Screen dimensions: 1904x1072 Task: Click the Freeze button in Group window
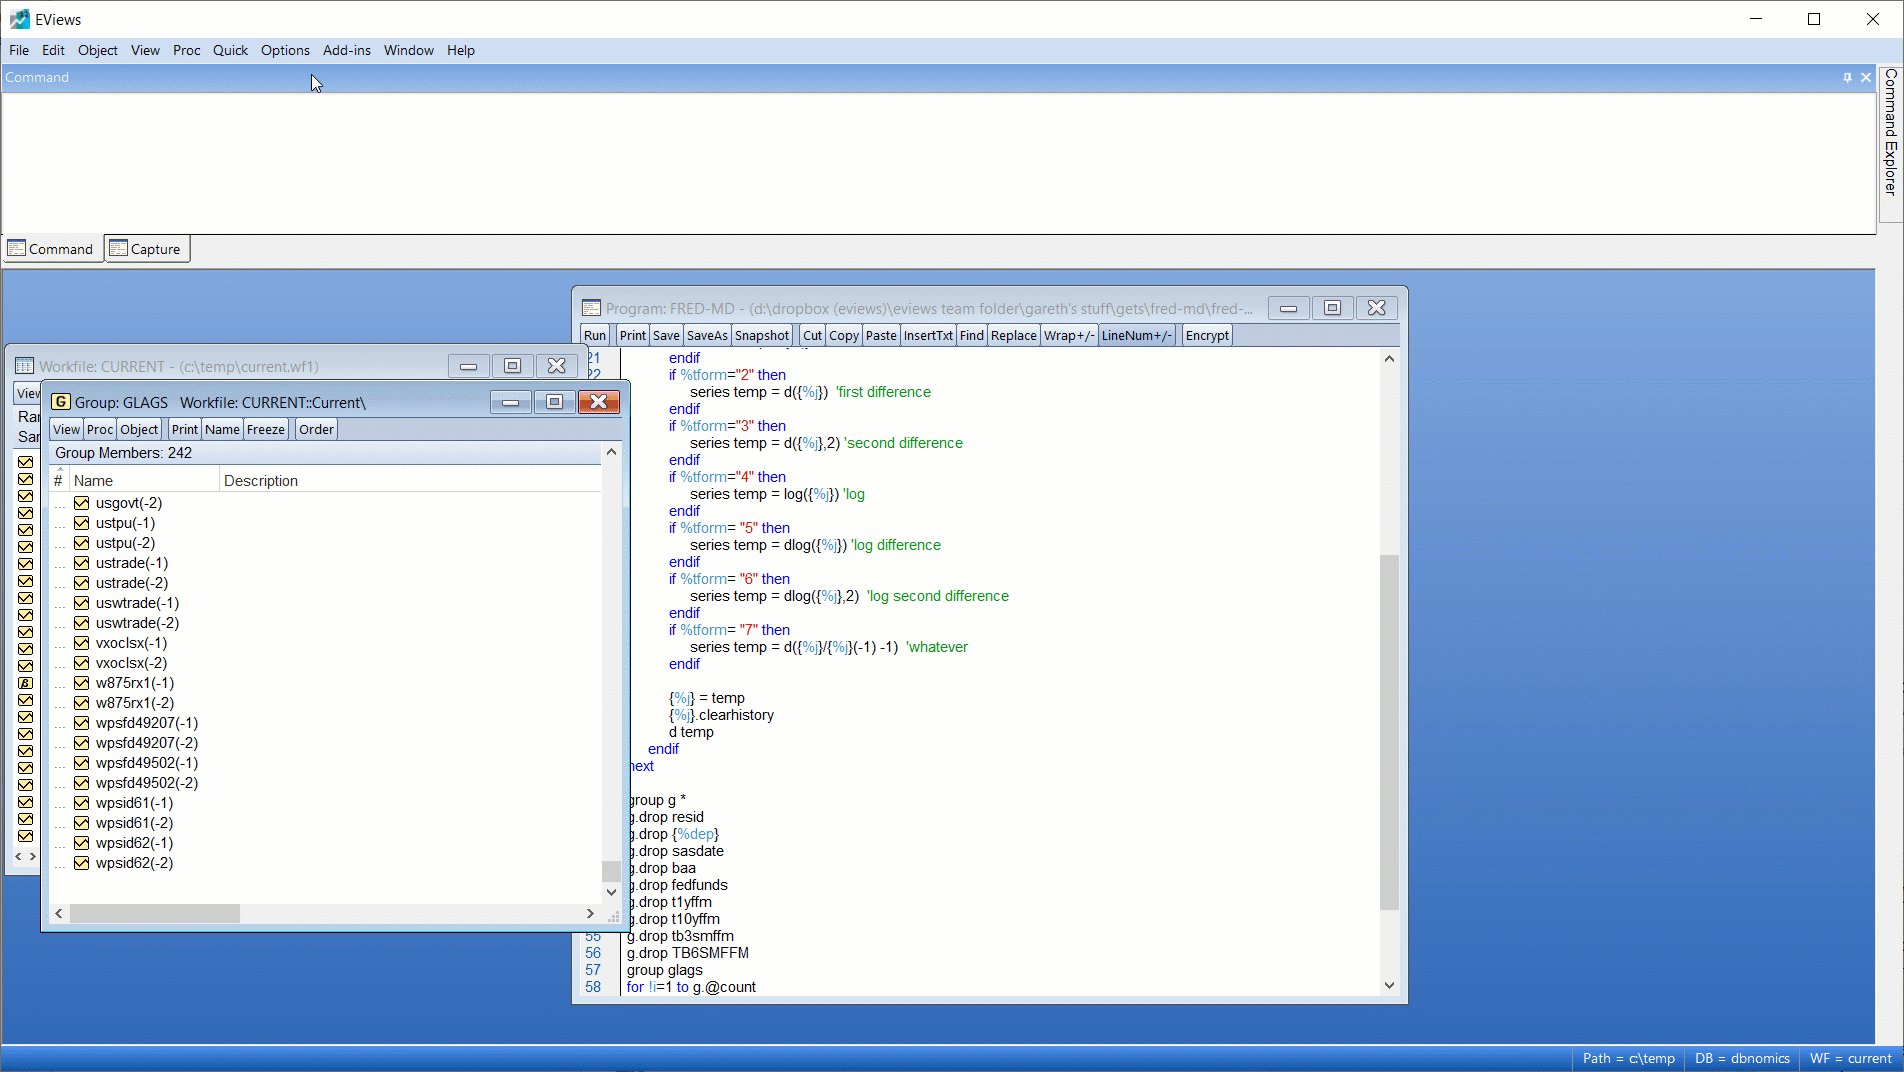click(266, 429)
